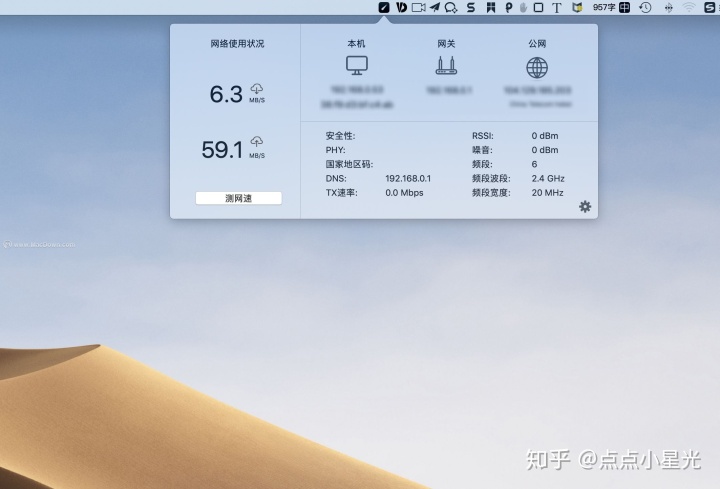Open the VD logo menu bar icon
This screenshot has width=720, height=489.
pyautogui.click(x=401, y=7)
